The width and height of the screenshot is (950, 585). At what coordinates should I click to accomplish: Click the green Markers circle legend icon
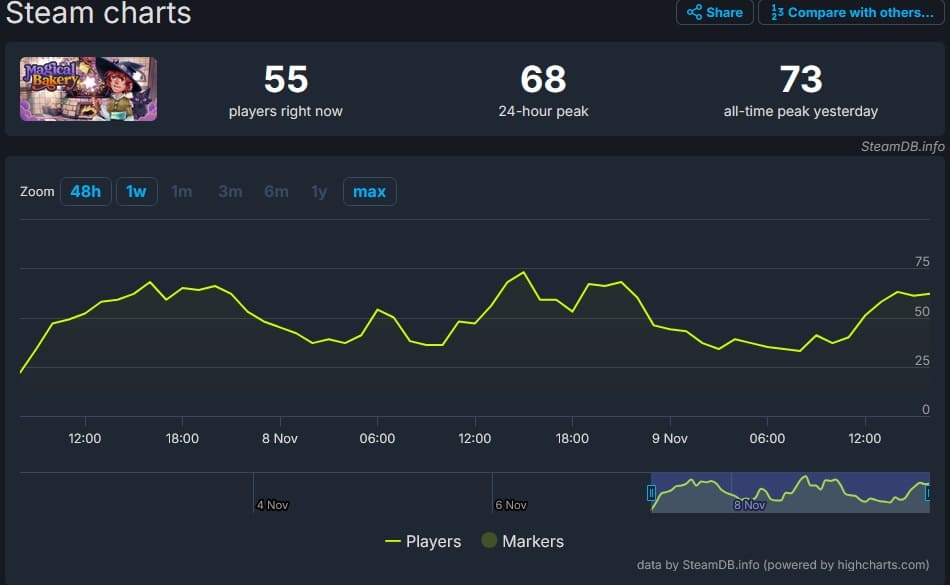click(489, 541)
